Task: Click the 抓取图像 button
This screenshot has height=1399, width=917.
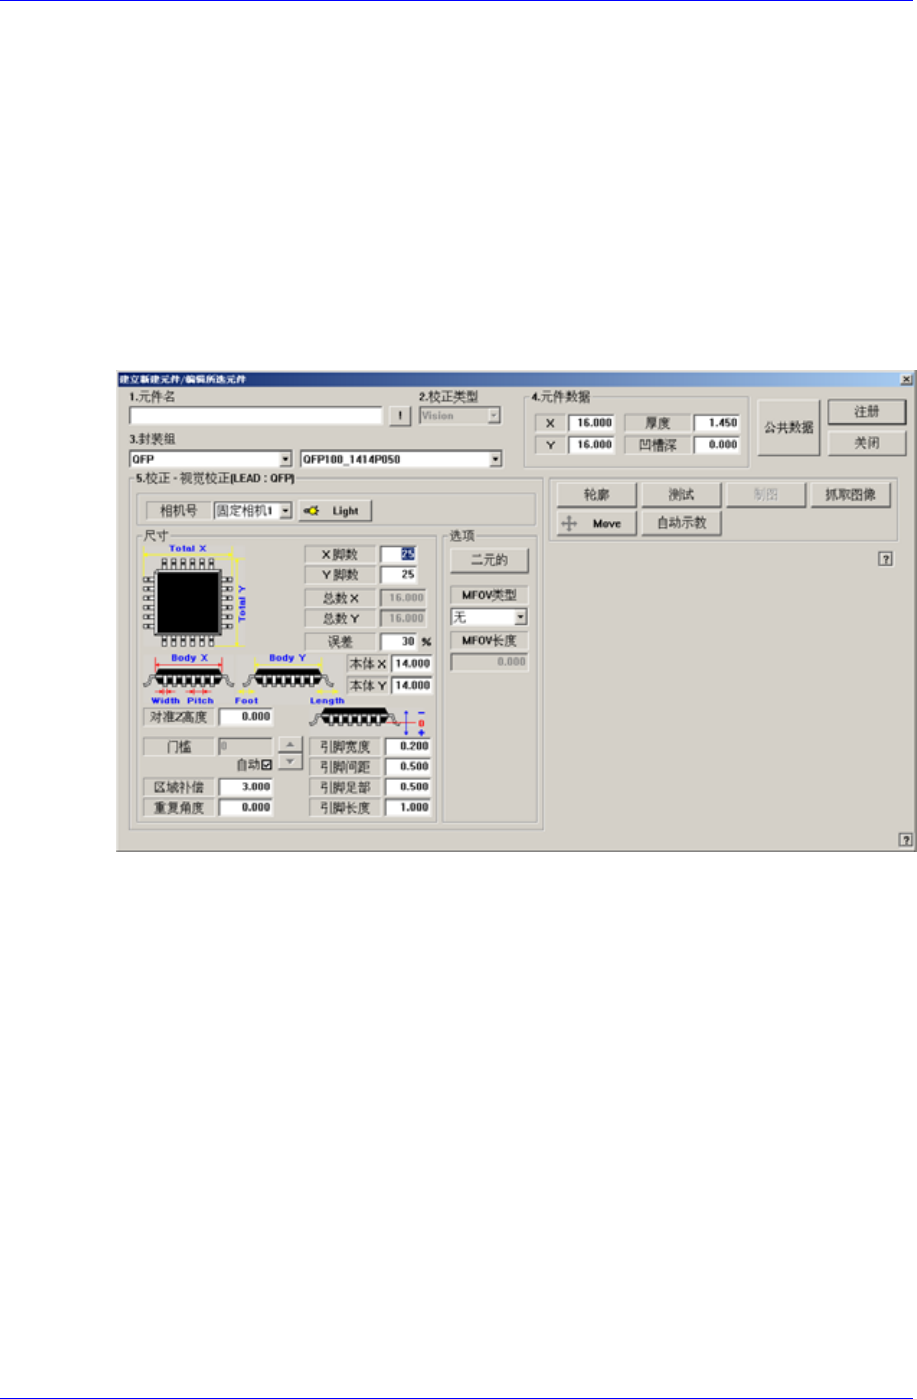Action: [x=851, y=495]
